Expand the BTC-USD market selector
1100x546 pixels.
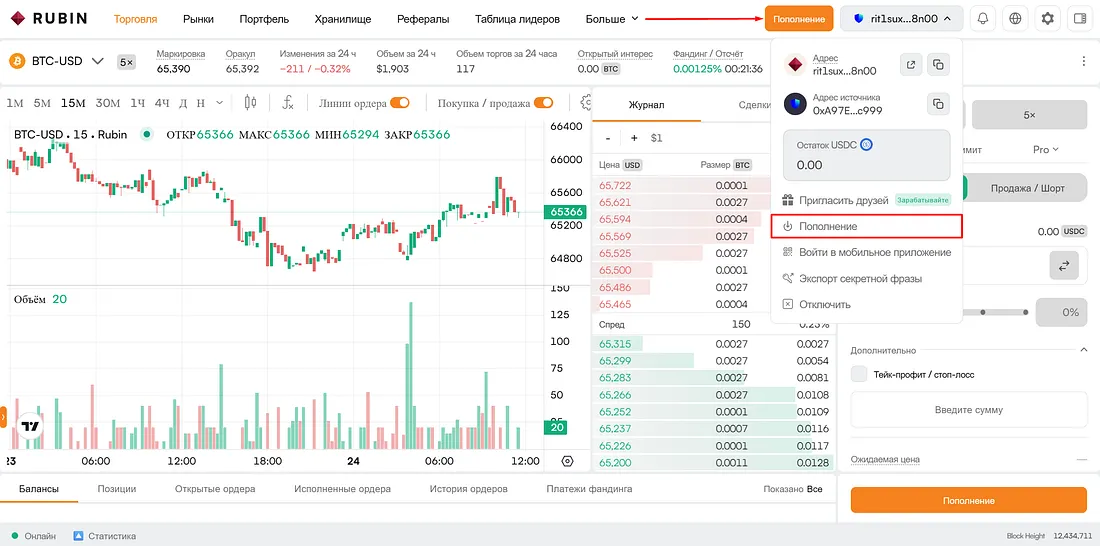tap(58, 61)
